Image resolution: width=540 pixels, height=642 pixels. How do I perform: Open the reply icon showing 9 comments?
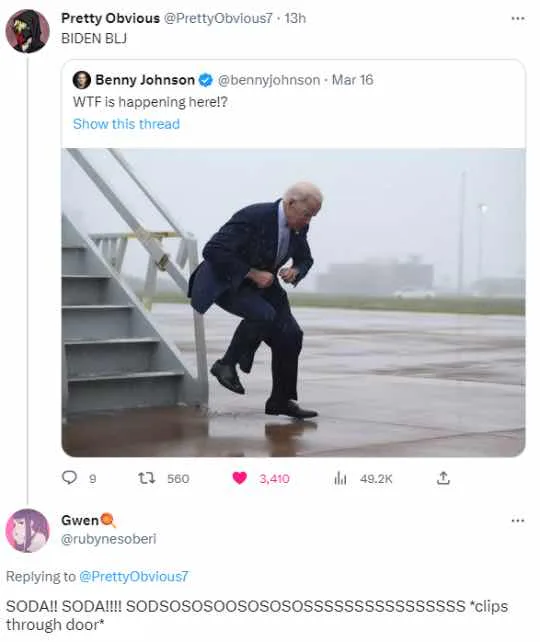pyautogui.click(x=69, y=477)
